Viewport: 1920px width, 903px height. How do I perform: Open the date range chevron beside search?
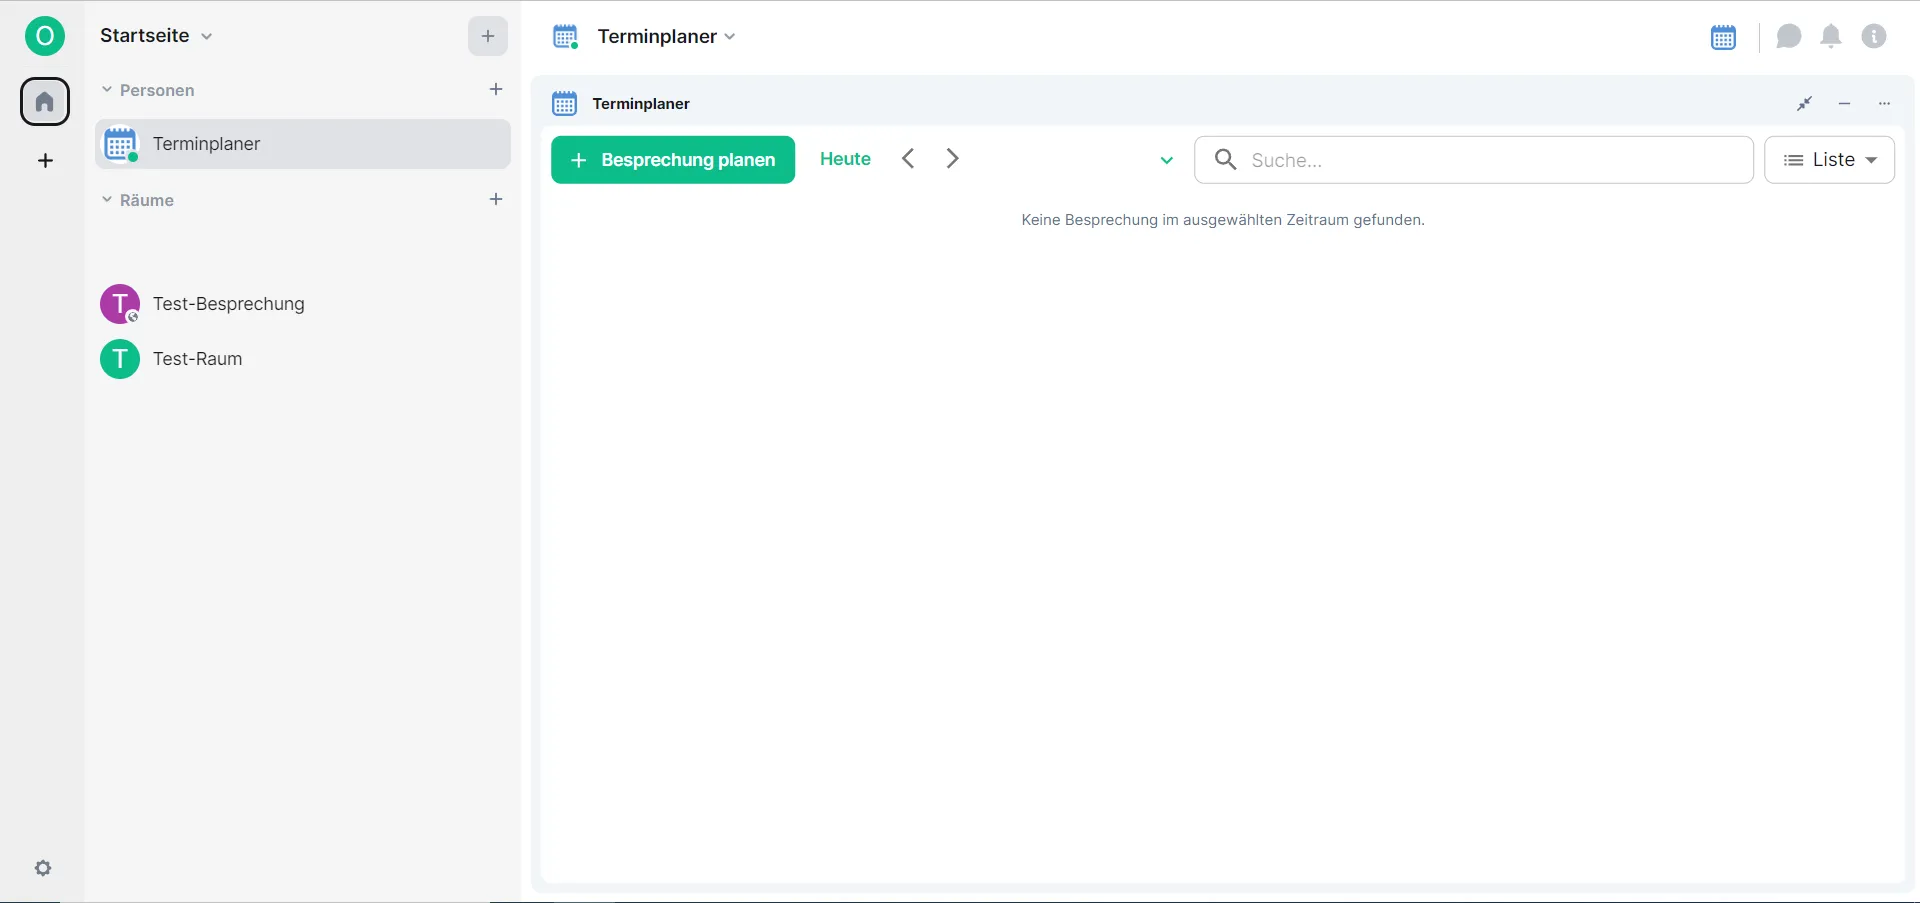pyautogui.click(x=1165, y=160)
